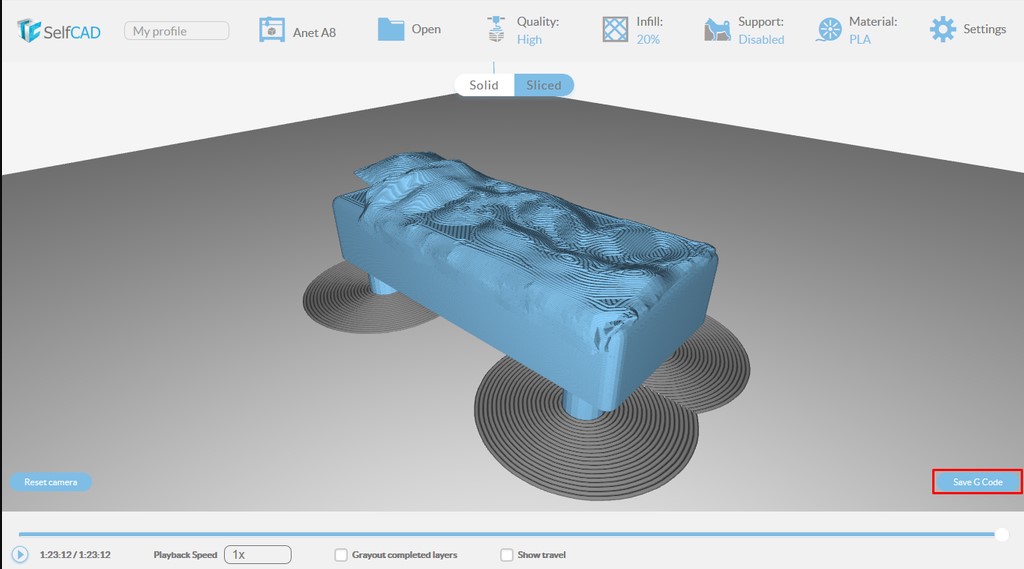This screenshot has width=1024, height=569.
Task: Select the Sliced view tab
Action: pos(544,85)
